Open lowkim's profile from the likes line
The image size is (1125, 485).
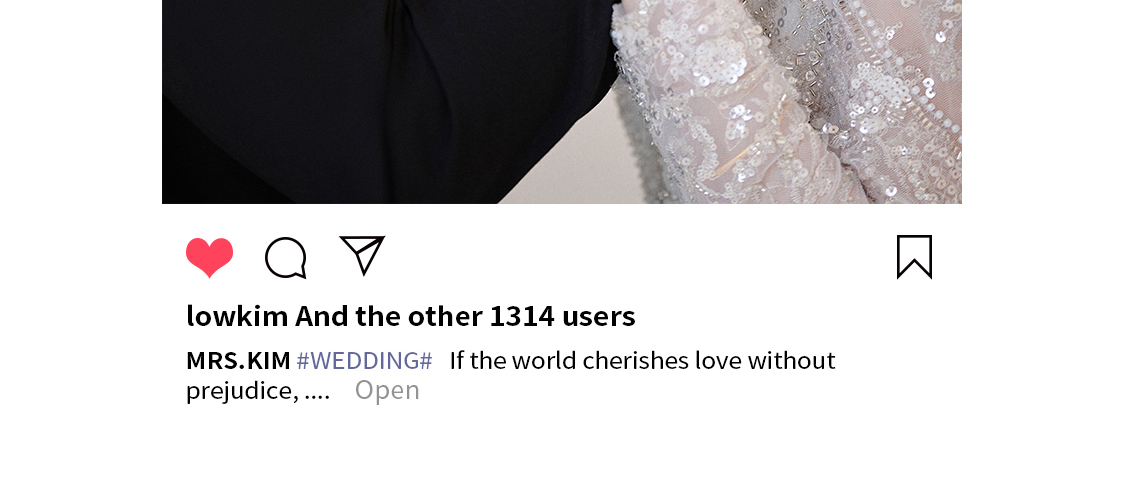237,316
